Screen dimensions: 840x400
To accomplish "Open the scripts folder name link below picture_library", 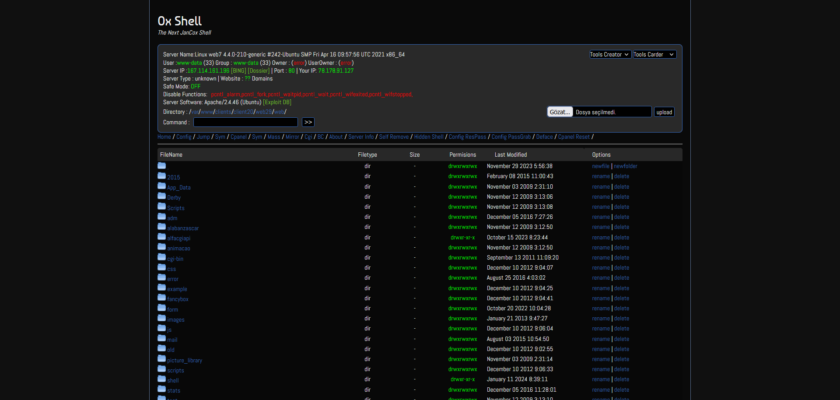I will pyautogui.click(x=175, y=371).
